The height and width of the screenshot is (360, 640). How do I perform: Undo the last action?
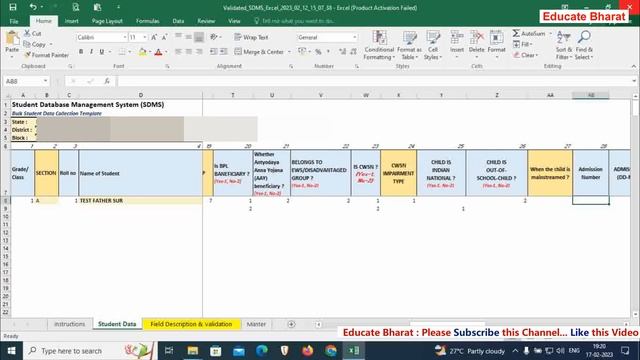pyautogui.click(x=33, y=7)
